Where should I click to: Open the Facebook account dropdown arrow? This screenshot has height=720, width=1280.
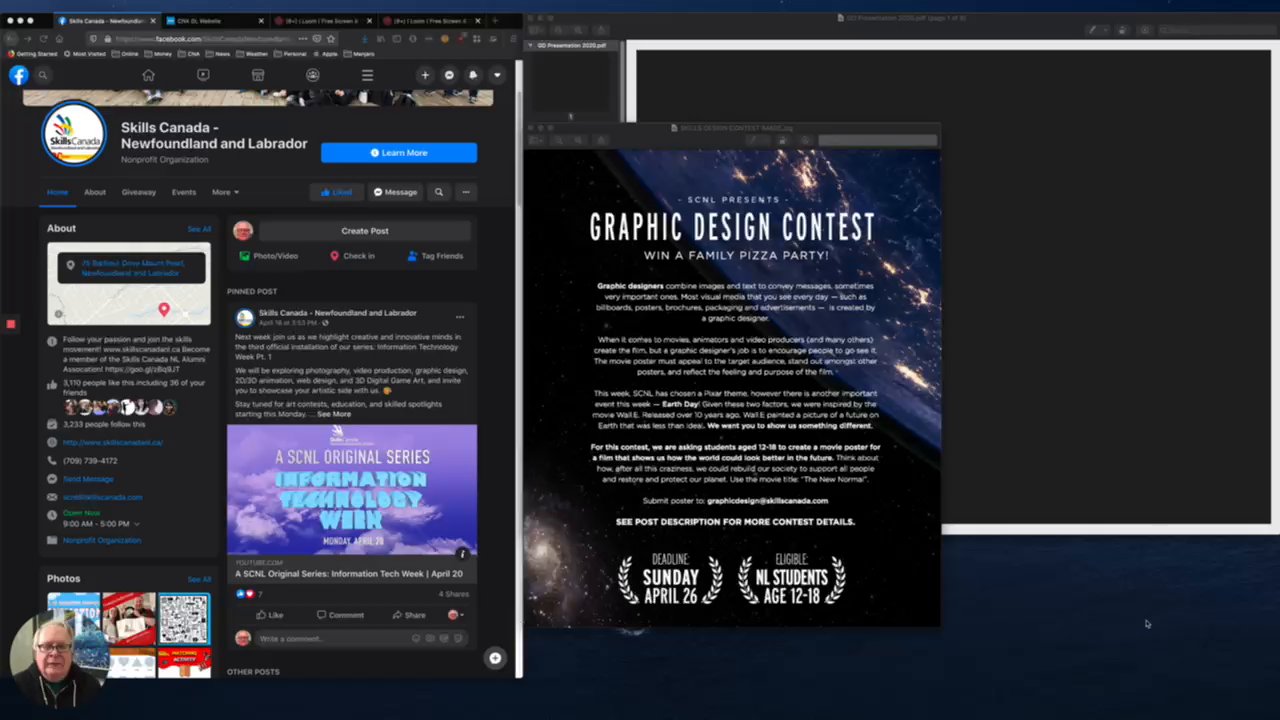click(497, 75)
